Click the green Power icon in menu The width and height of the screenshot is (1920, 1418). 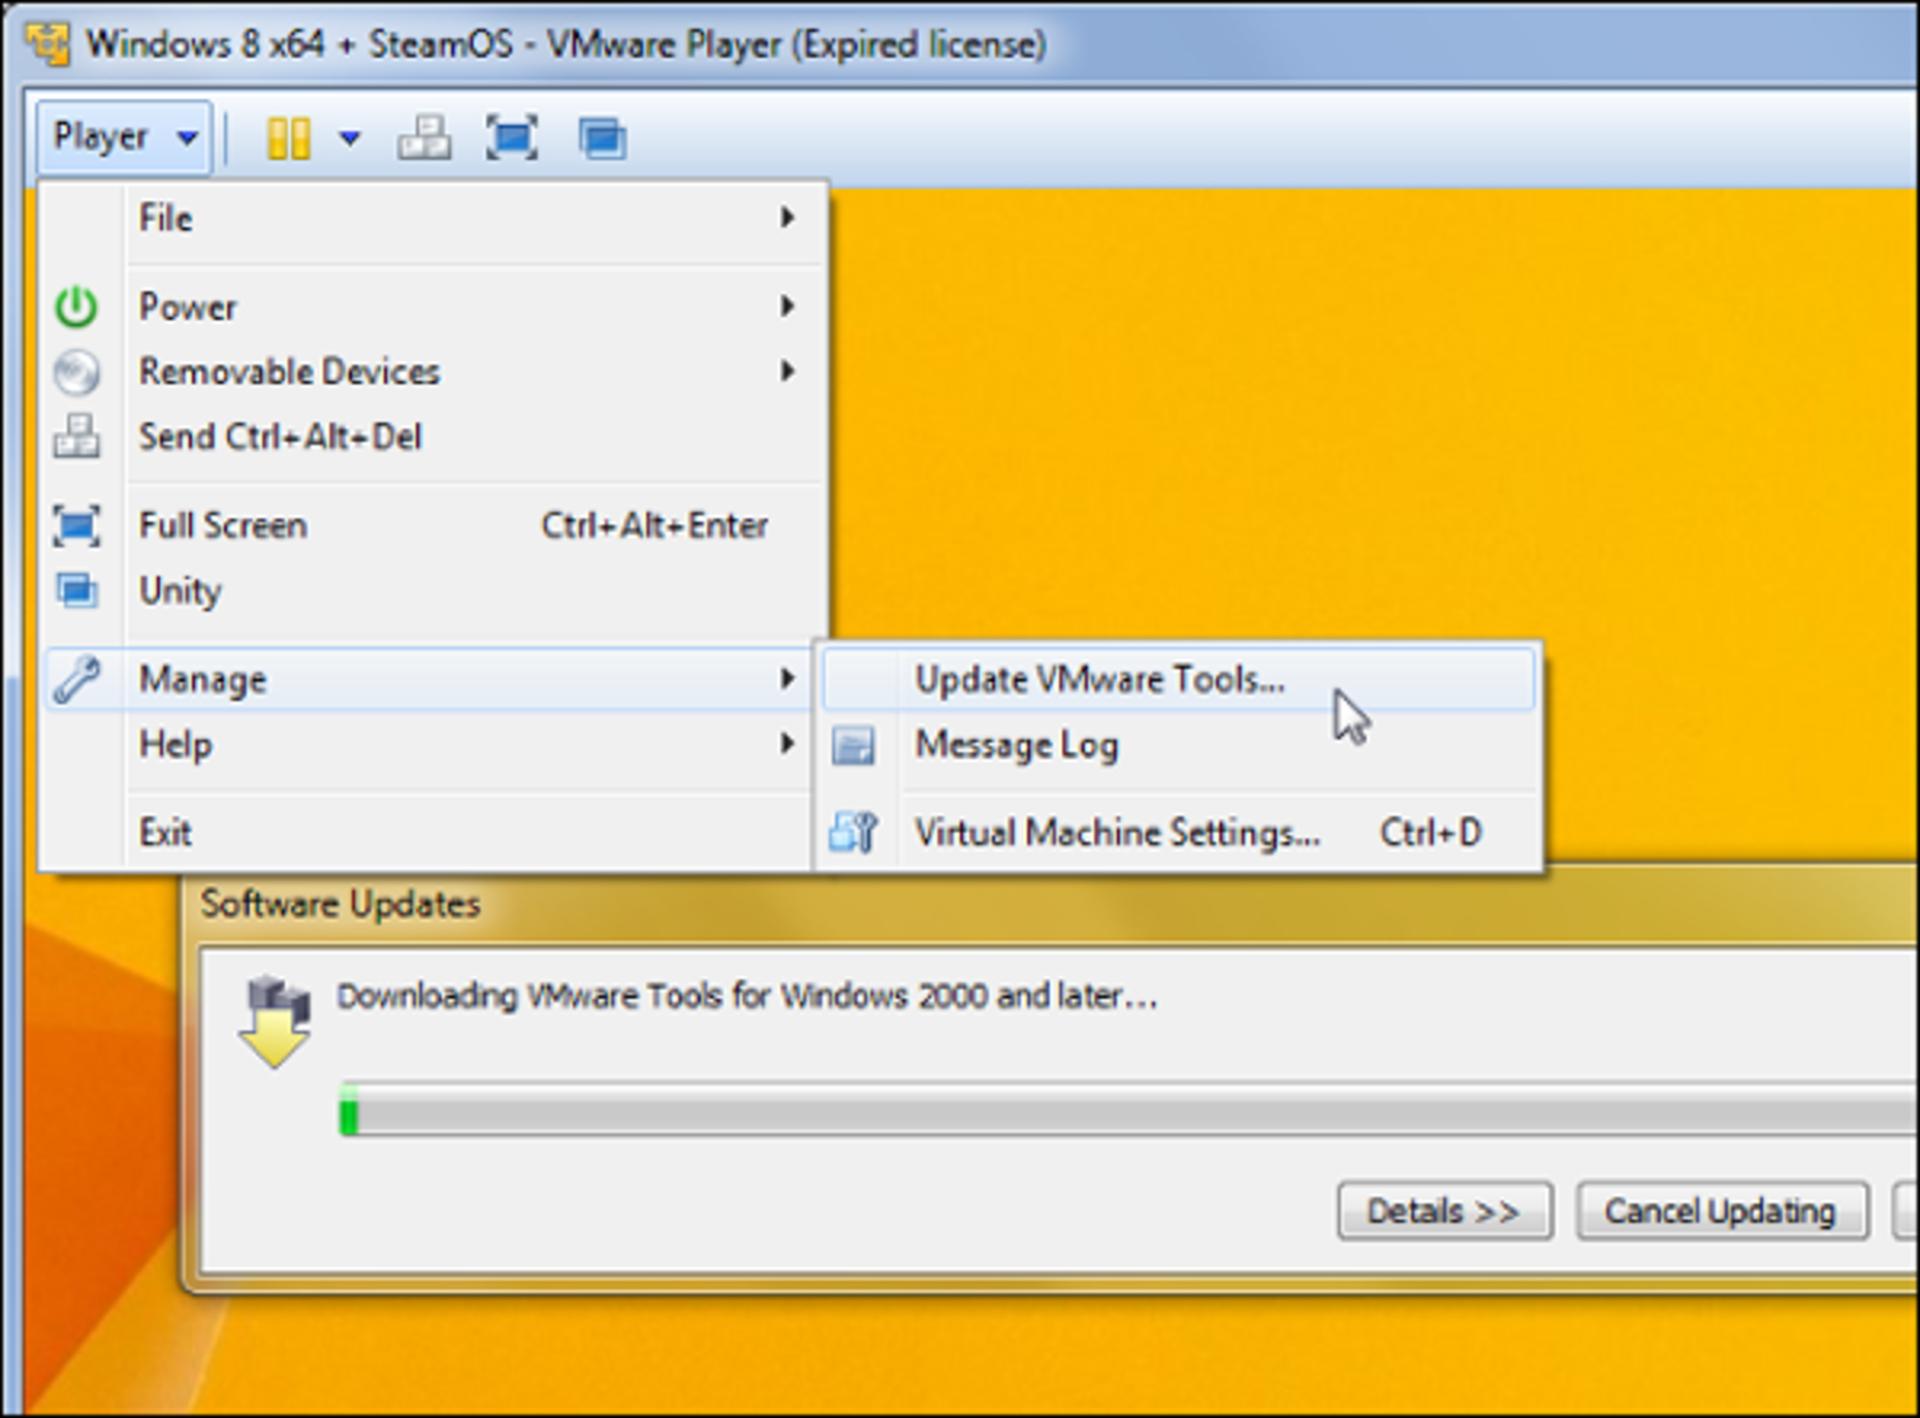(76, 307)
